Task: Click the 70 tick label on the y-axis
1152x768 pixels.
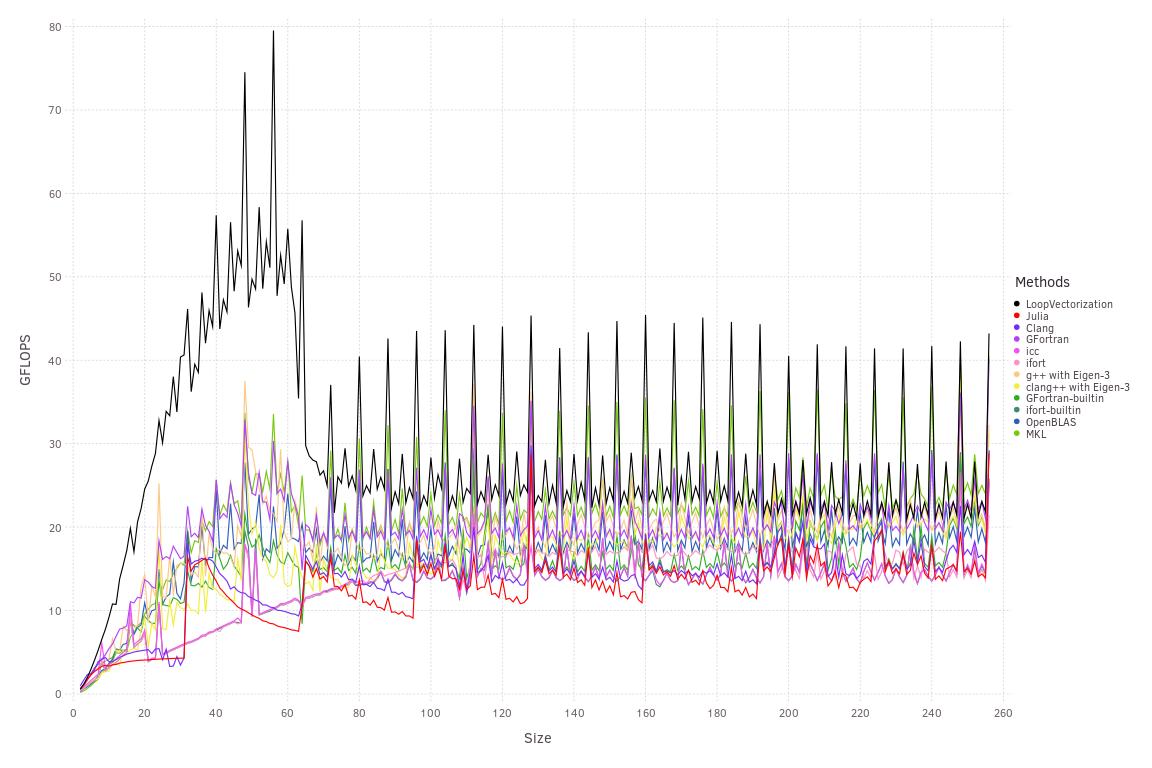Action: [x=56, y=110]
